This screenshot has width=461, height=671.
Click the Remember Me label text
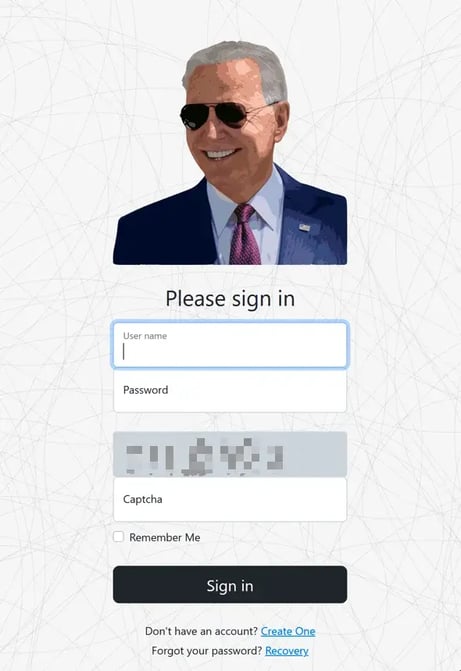point(165,537)
